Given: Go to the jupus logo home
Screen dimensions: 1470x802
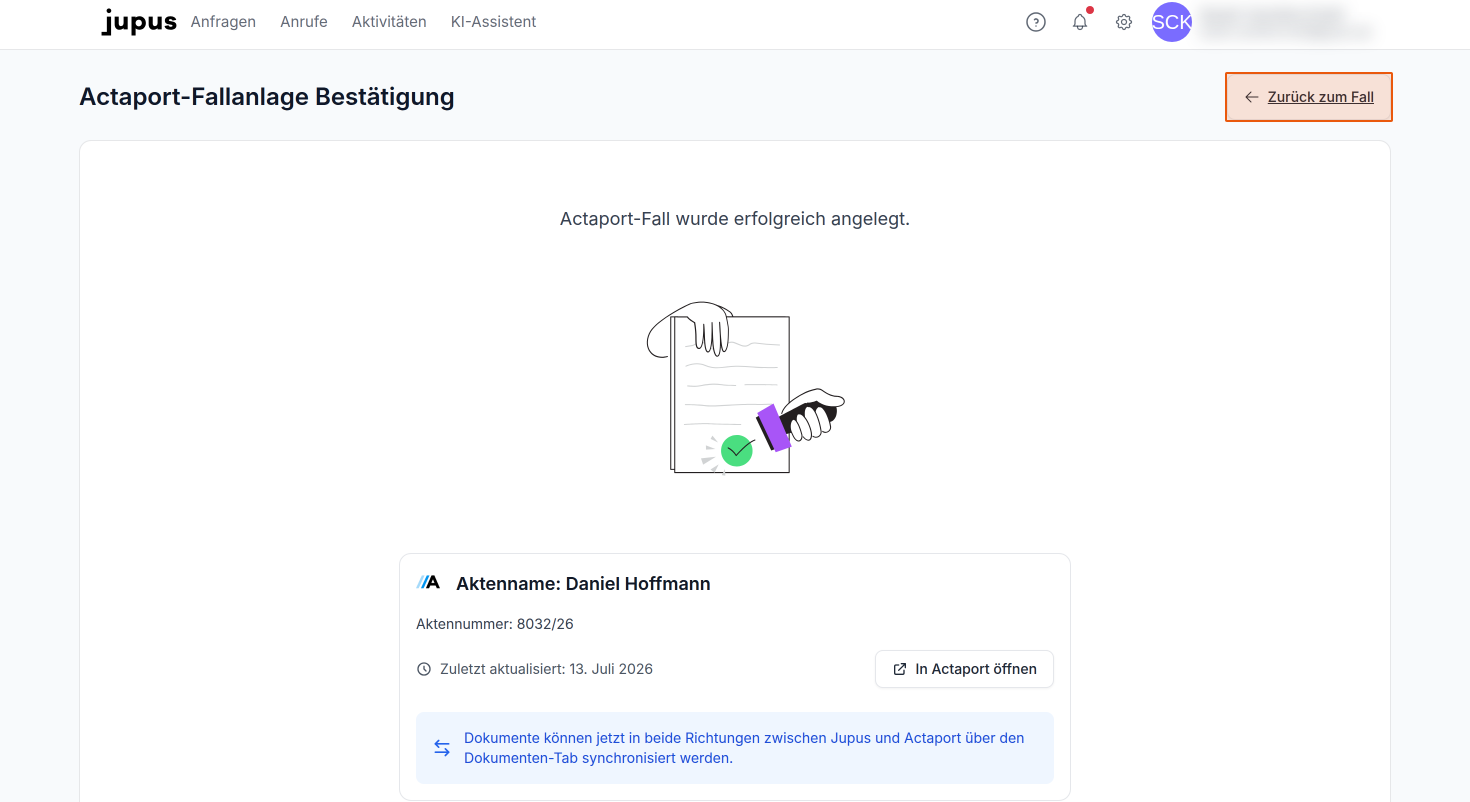Looking at the screenshot, I should click(139, 22).
